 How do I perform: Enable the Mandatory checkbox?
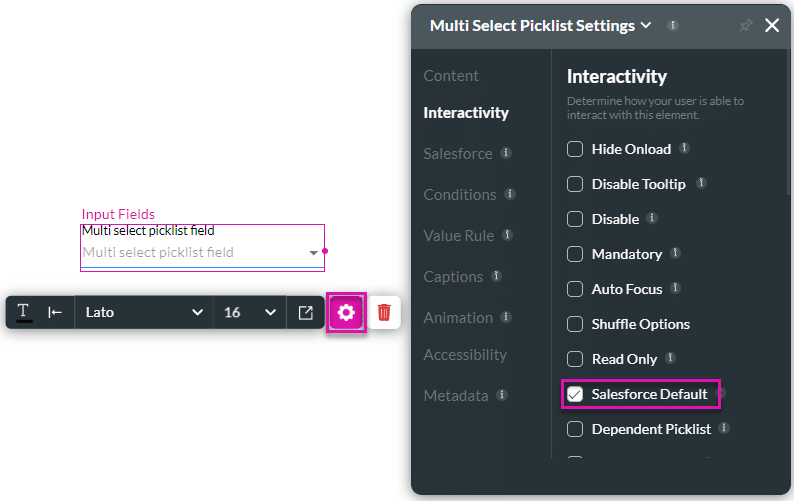[x=575, y=254]
